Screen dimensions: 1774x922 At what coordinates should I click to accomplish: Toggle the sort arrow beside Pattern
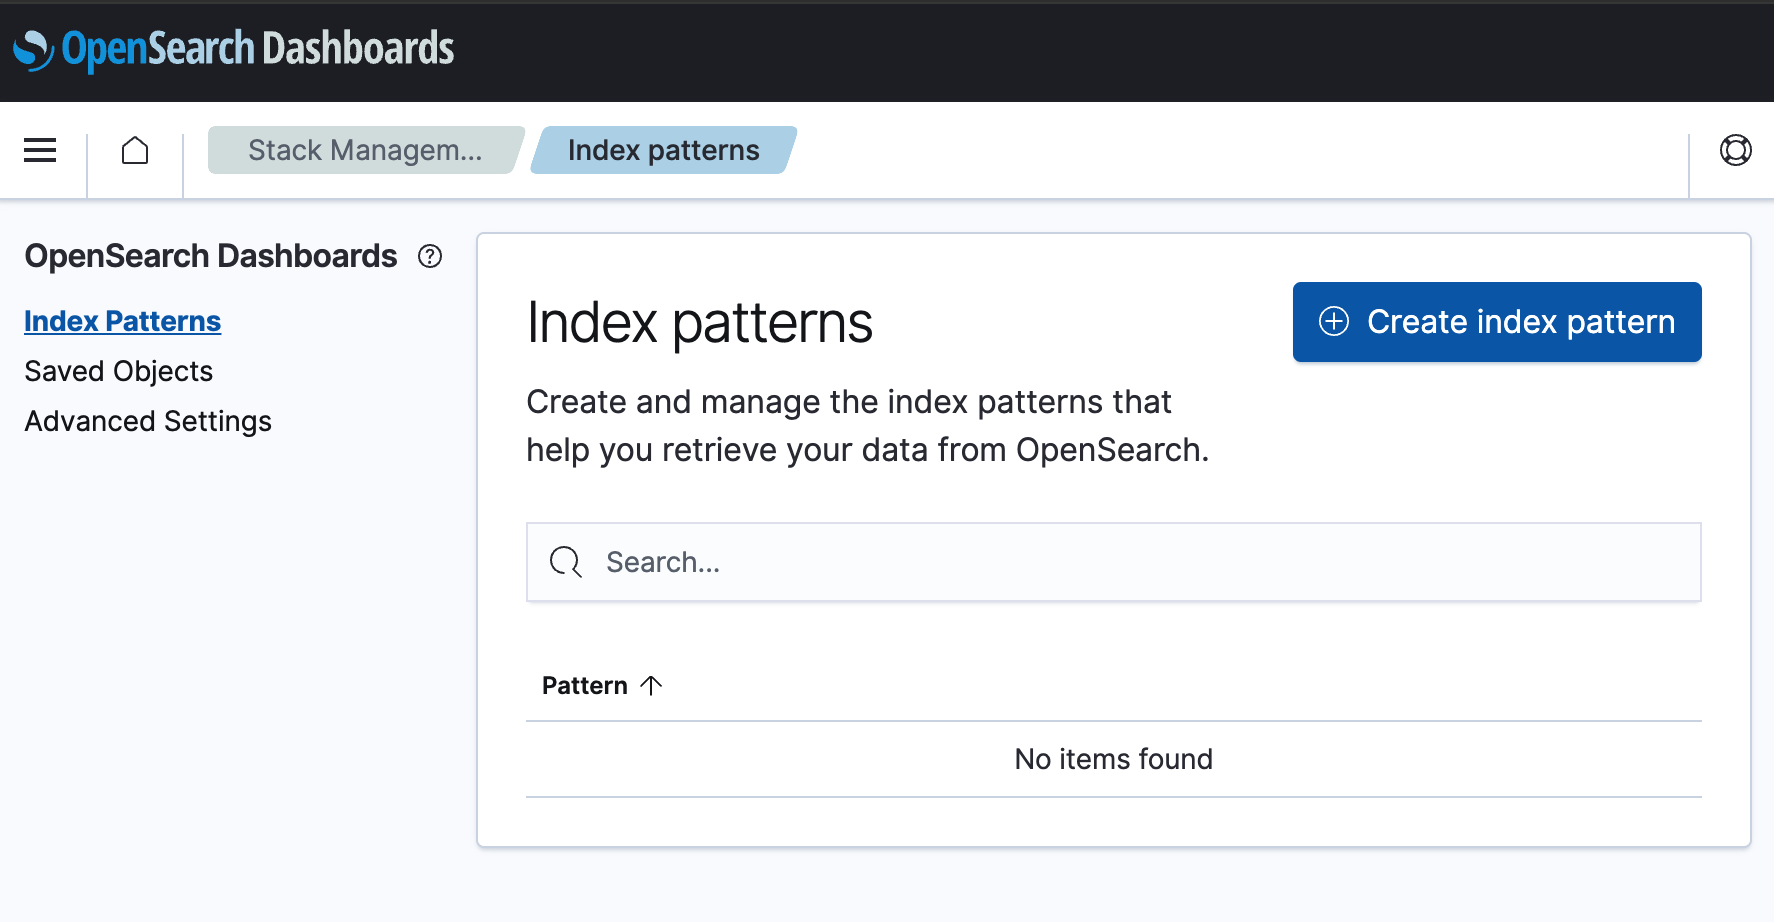pos(651,686)
